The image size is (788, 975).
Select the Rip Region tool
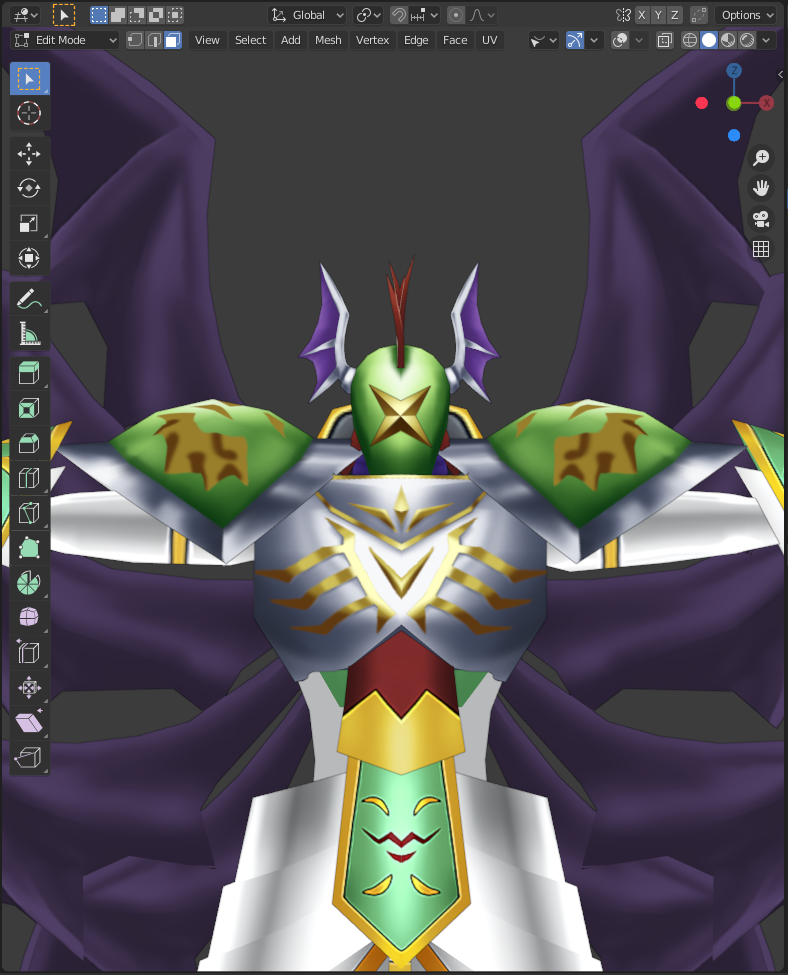[x=29, y=757]
